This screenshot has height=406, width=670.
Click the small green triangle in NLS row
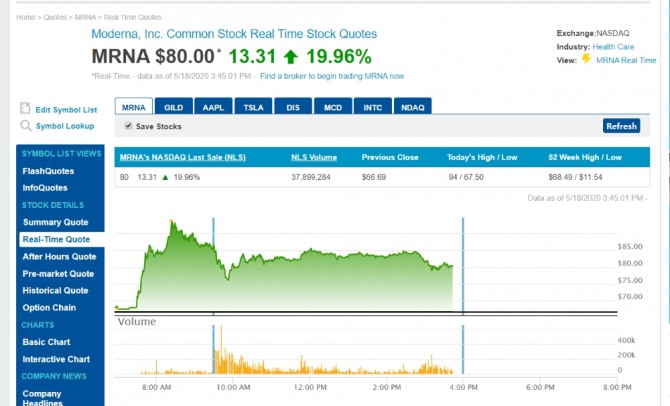pos(165,177)
